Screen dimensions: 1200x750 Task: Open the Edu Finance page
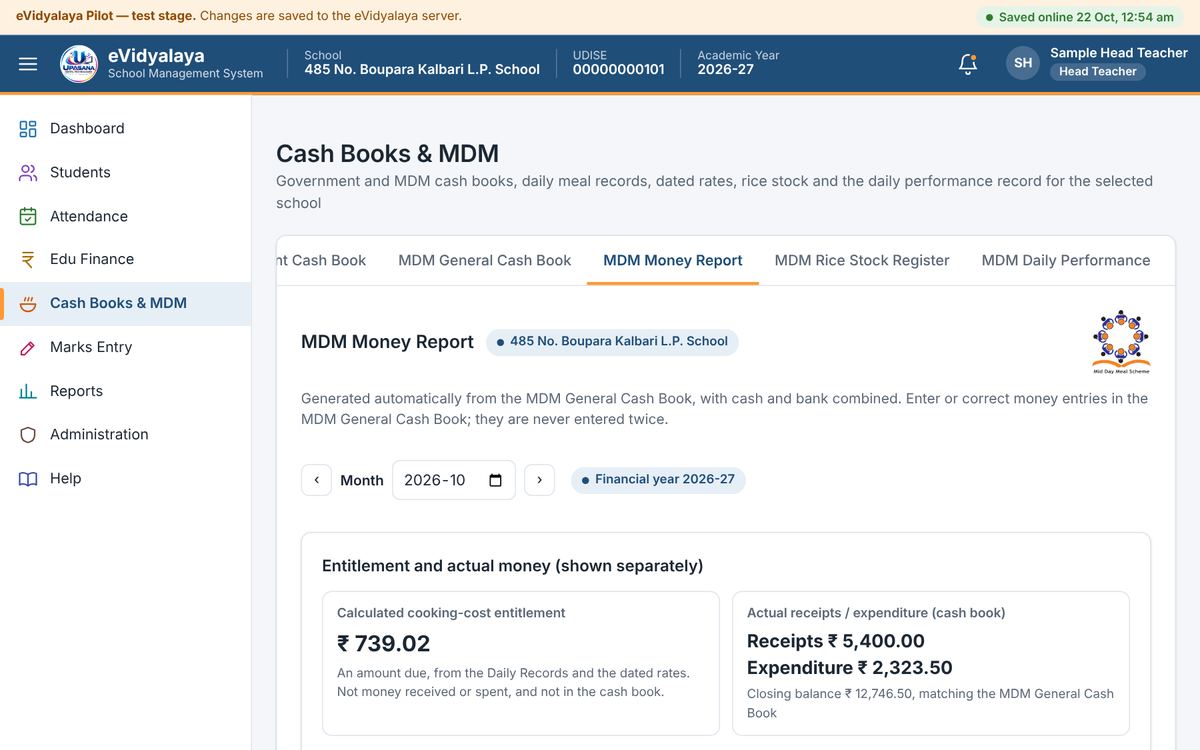[126, 260]
